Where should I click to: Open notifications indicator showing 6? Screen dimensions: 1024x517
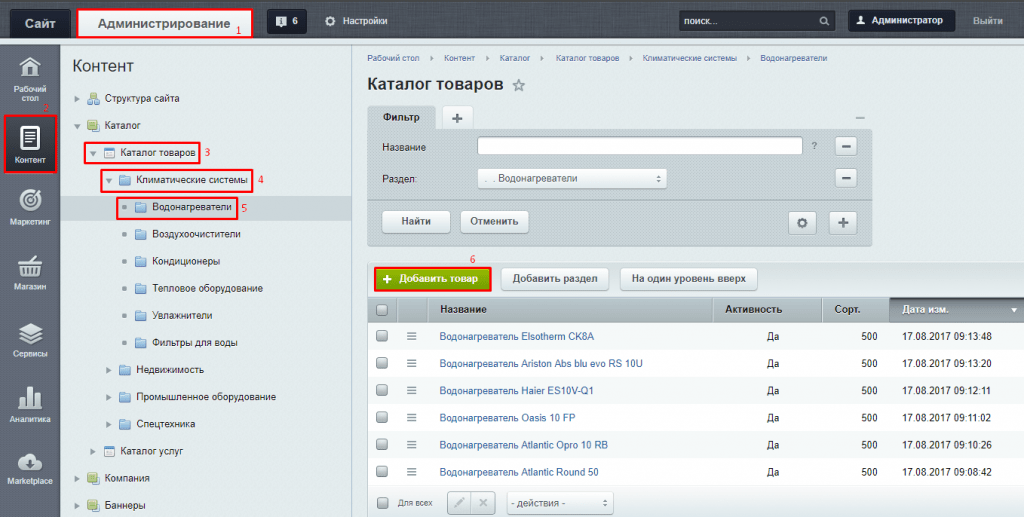tap(287, 21)
